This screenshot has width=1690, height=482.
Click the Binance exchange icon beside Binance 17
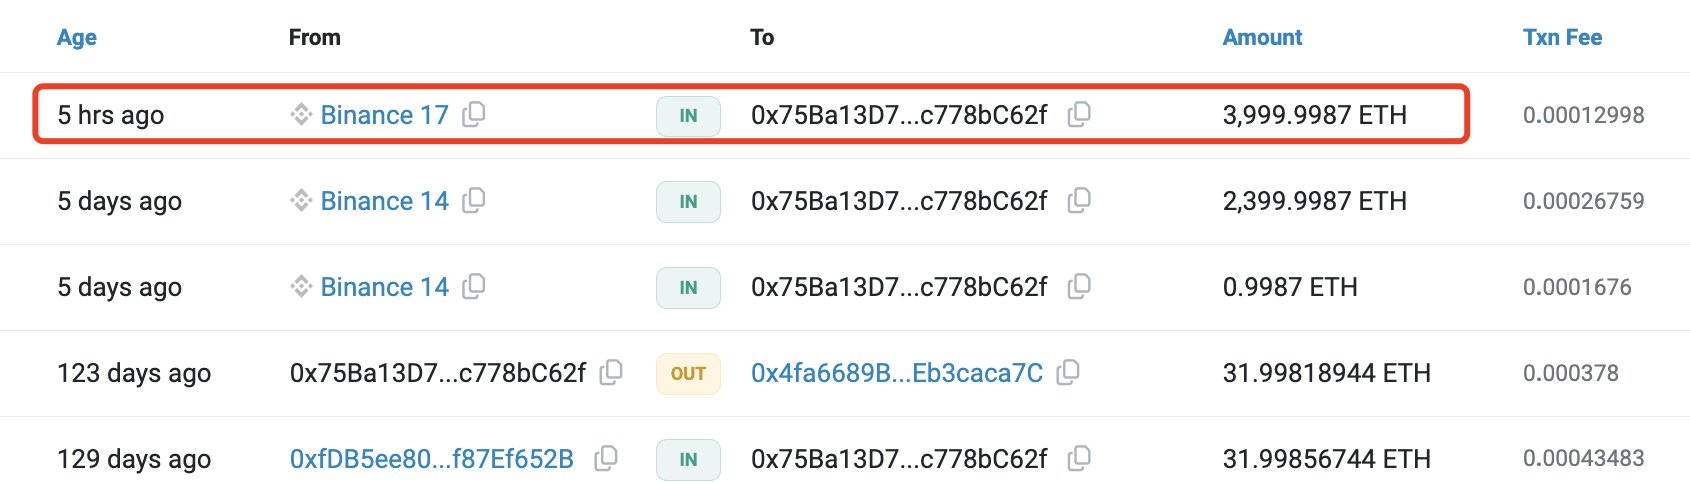point(301,114)
